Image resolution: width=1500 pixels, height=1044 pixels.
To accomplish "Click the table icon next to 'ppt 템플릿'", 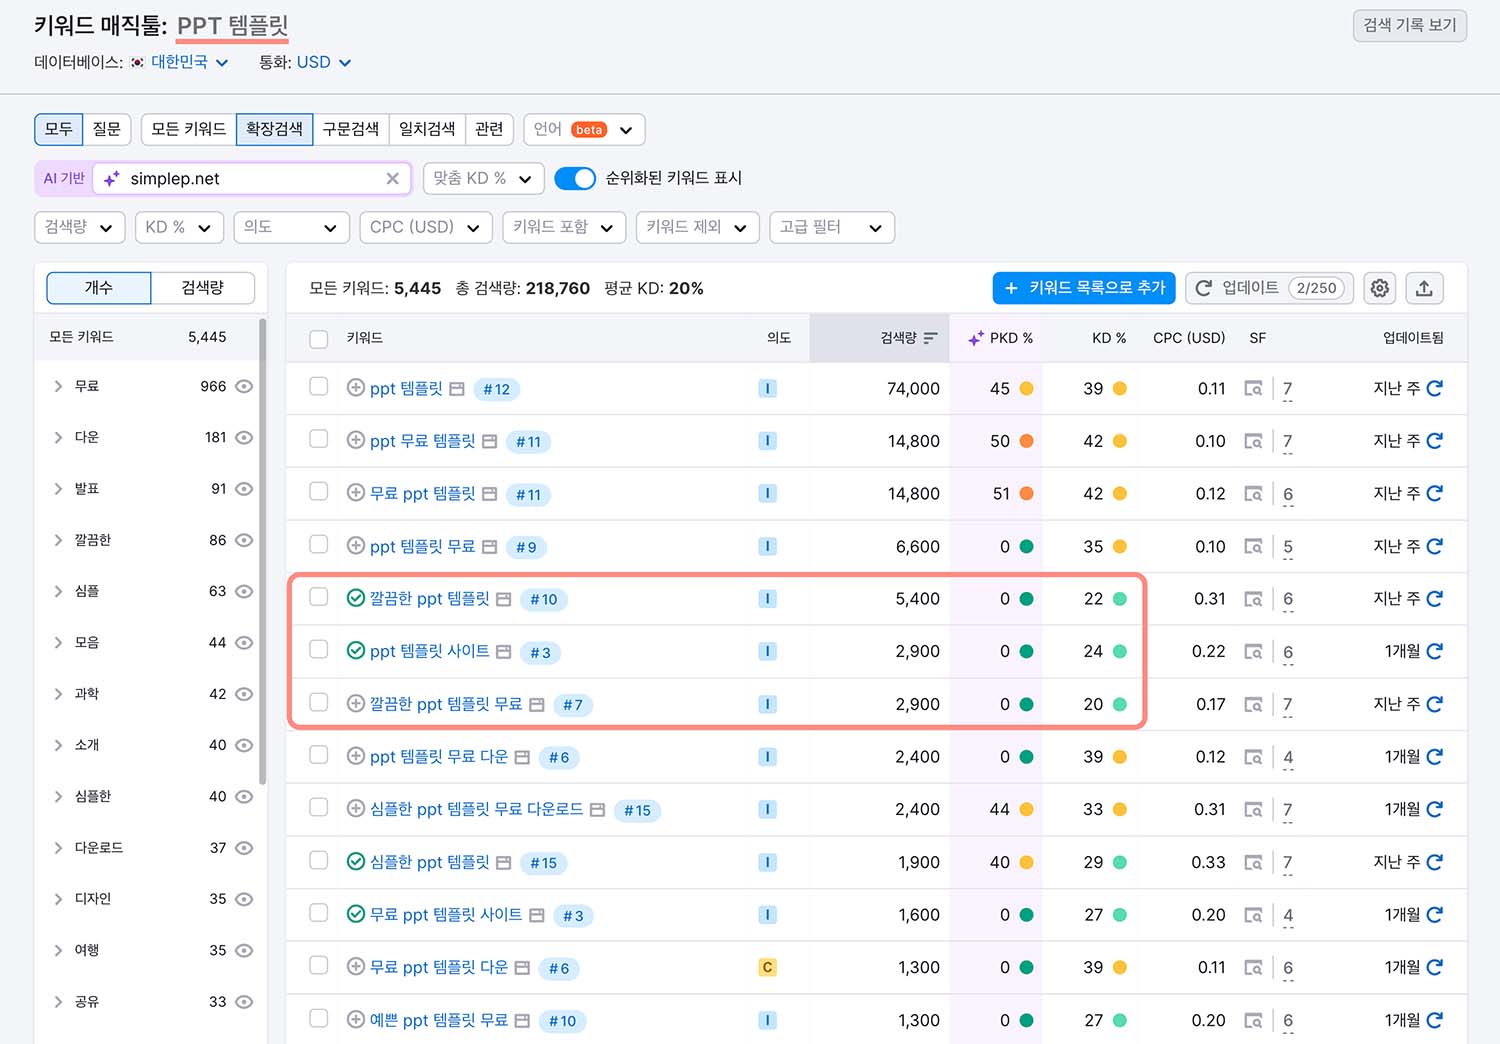I will coord(457,389).
